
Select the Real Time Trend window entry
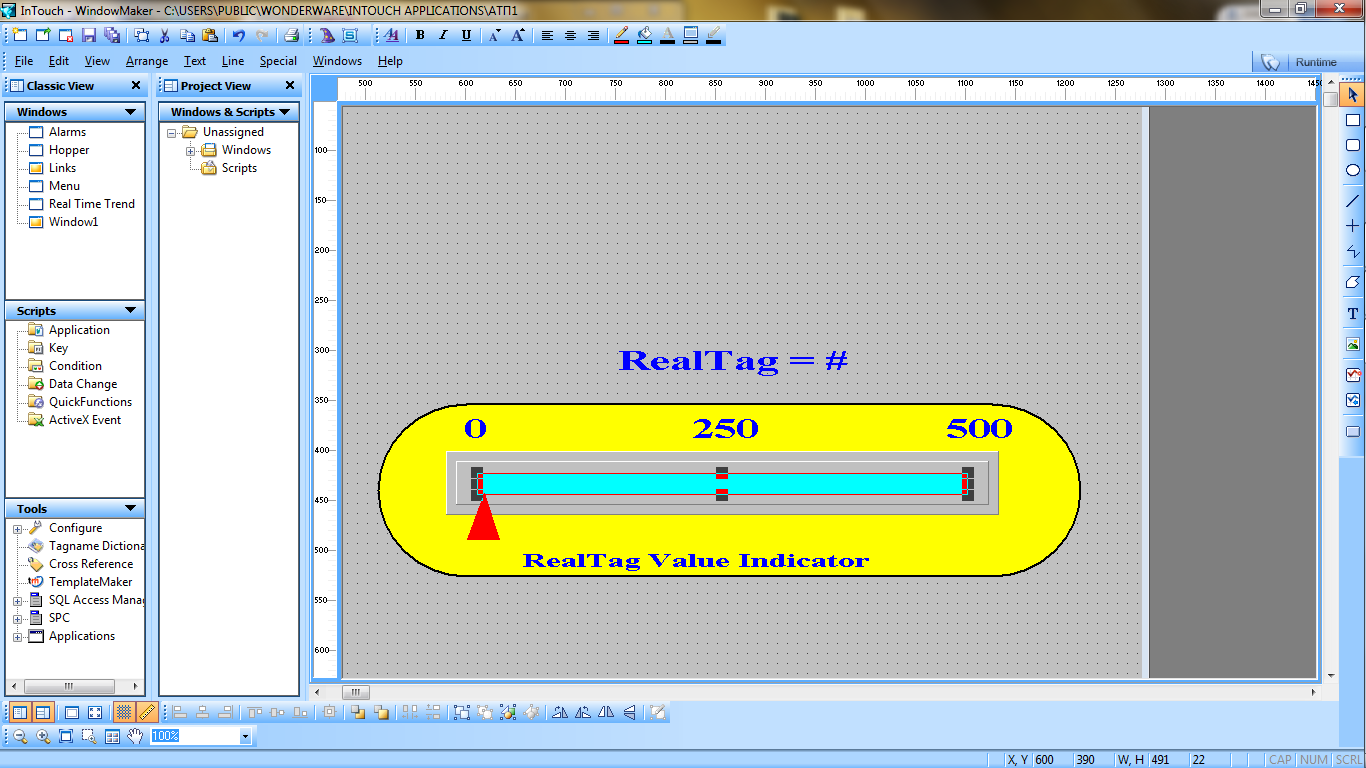pyautogui.click(x=91, y=204)
